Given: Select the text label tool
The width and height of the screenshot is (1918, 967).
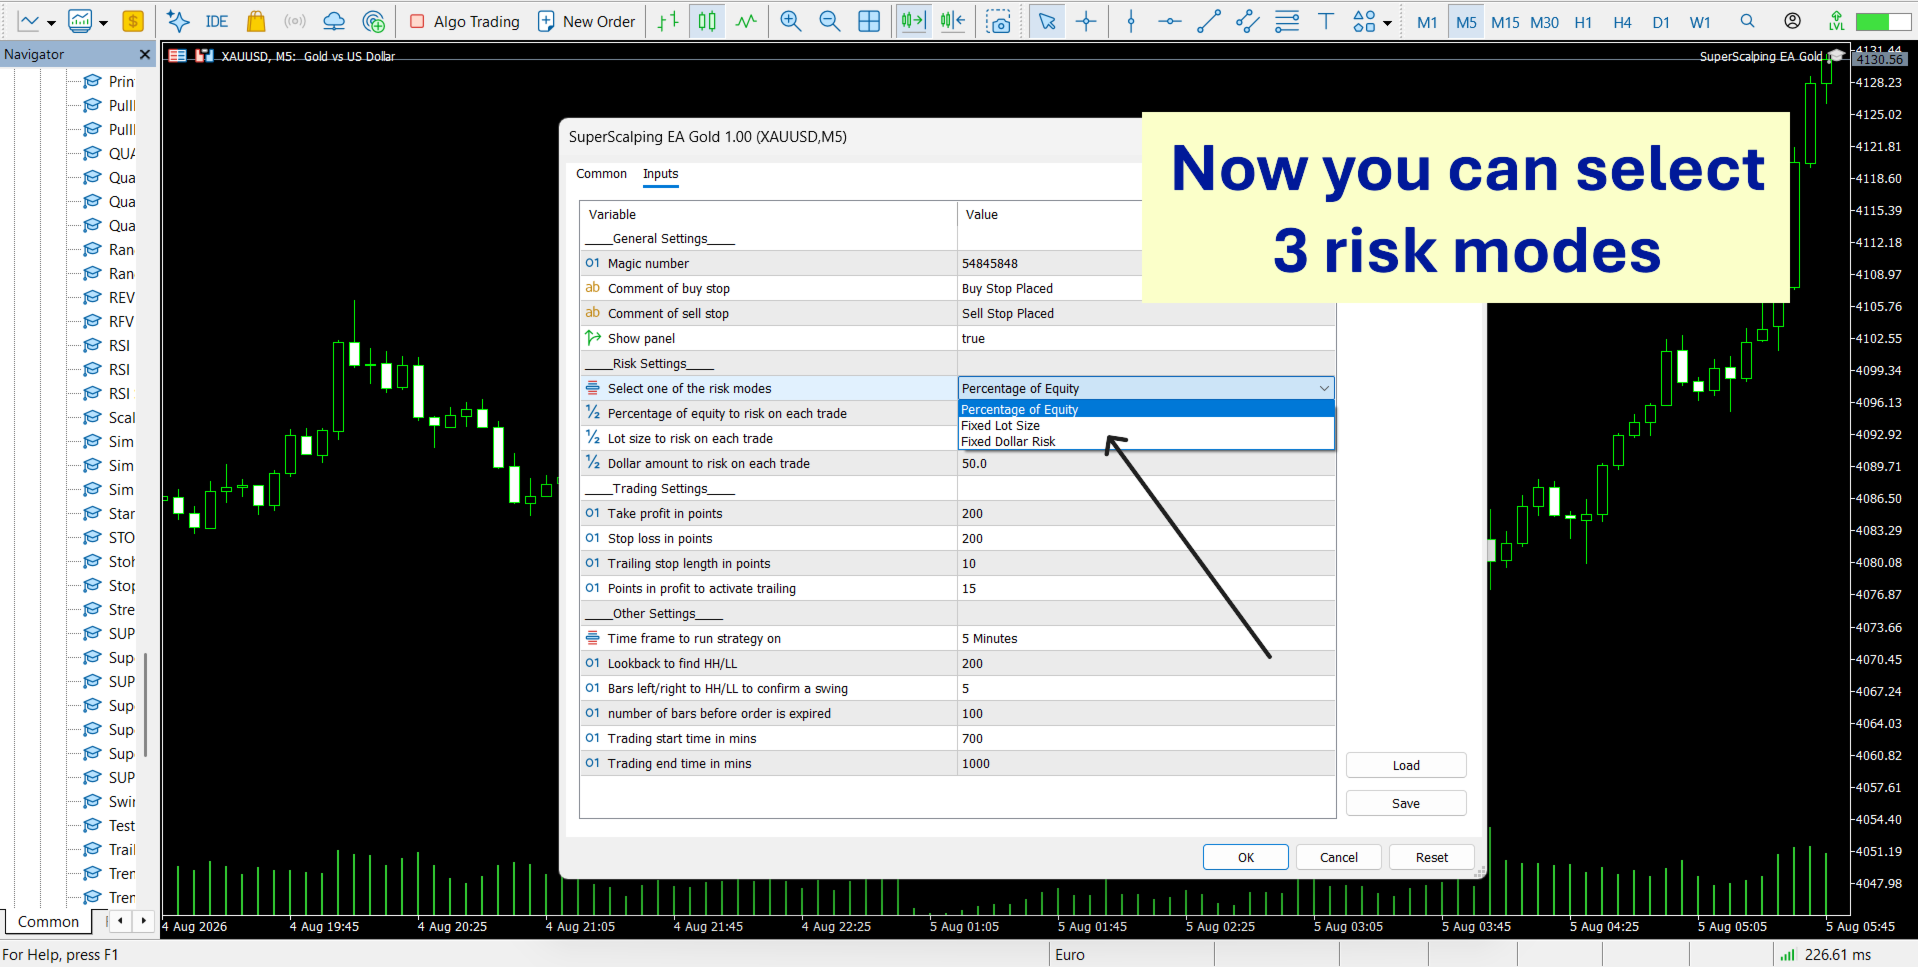Looking at the screenshot, I should pos(1326,21).
